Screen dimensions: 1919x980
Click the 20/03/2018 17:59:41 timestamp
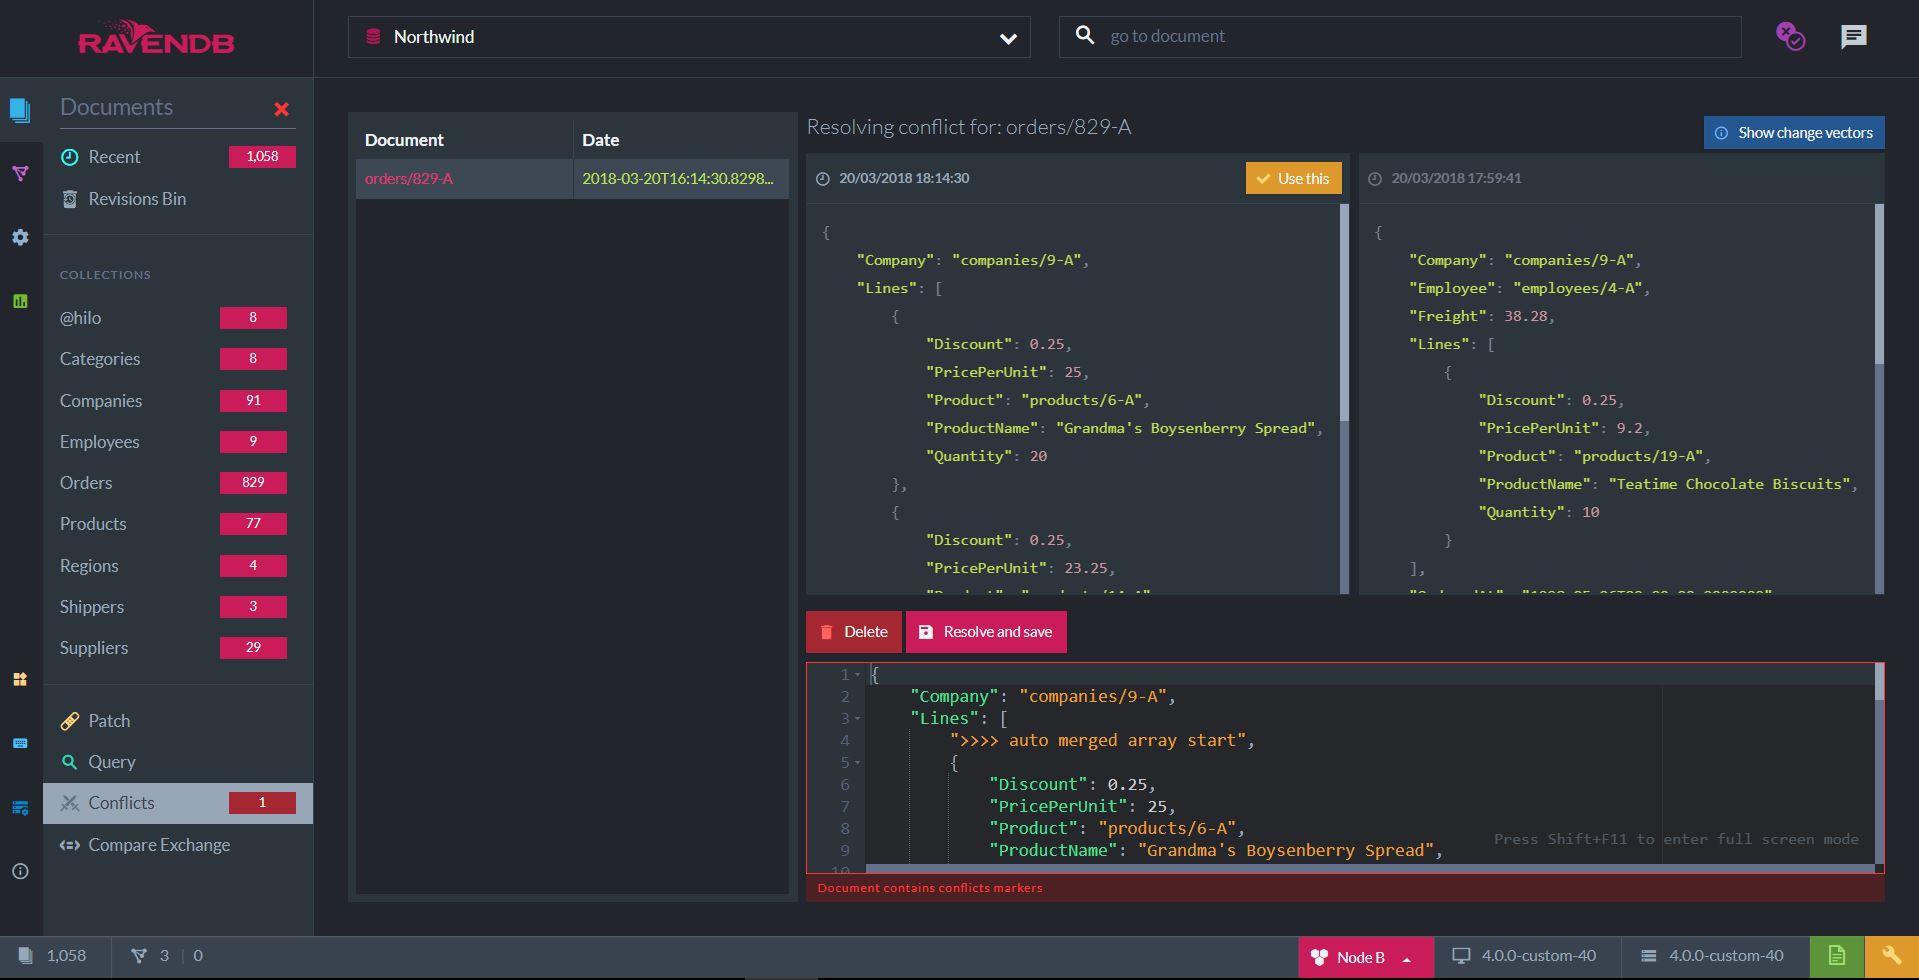click(1456, 179)
